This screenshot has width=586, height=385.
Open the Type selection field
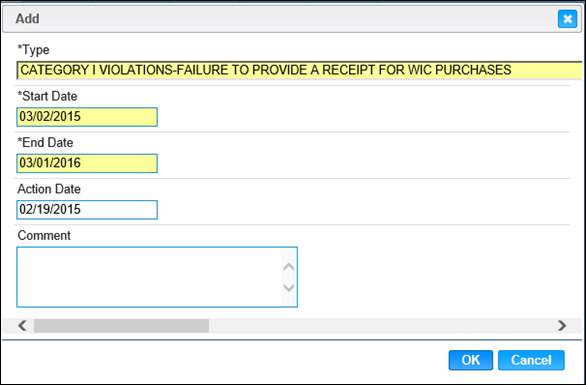click(x=299, y=70)
